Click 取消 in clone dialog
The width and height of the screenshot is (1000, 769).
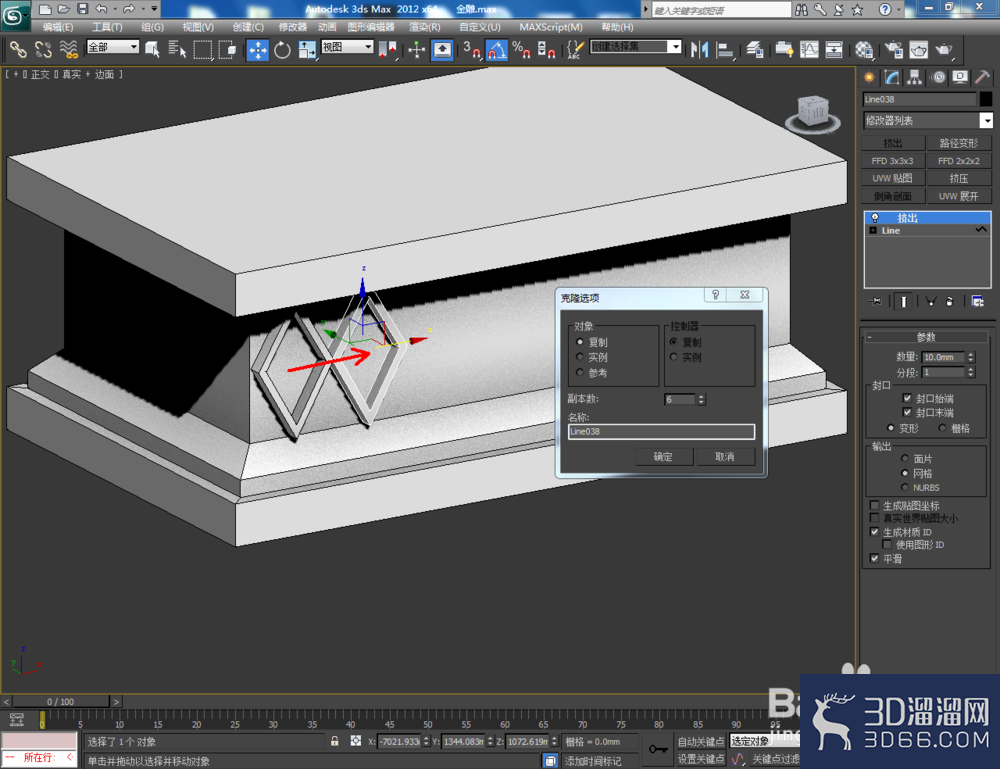[x=724, y=457]
